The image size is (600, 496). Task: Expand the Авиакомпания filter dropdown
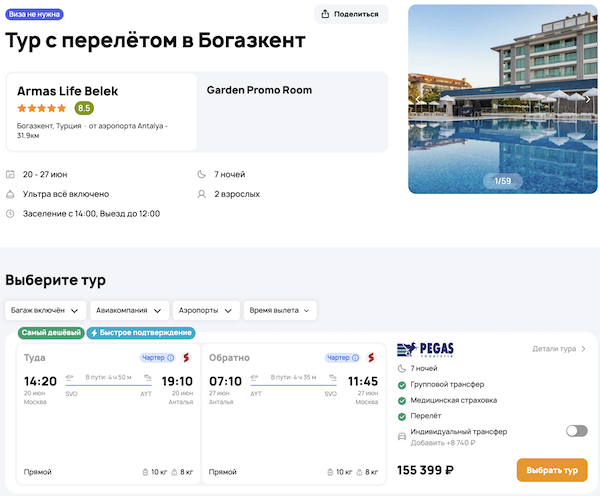(128, 310)
